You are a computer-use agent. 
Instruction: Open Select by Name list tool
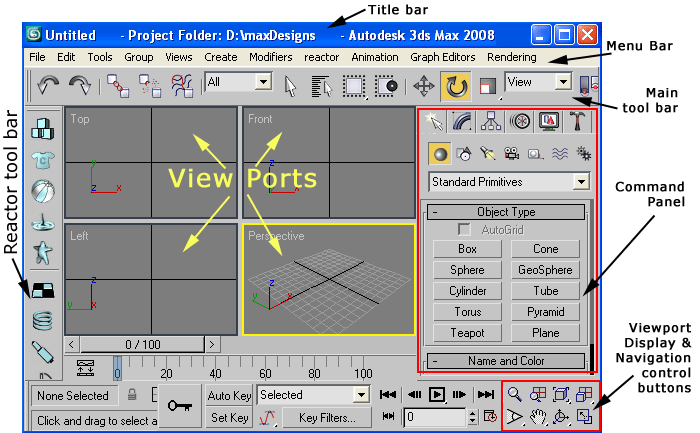click(x=321, y=86)
